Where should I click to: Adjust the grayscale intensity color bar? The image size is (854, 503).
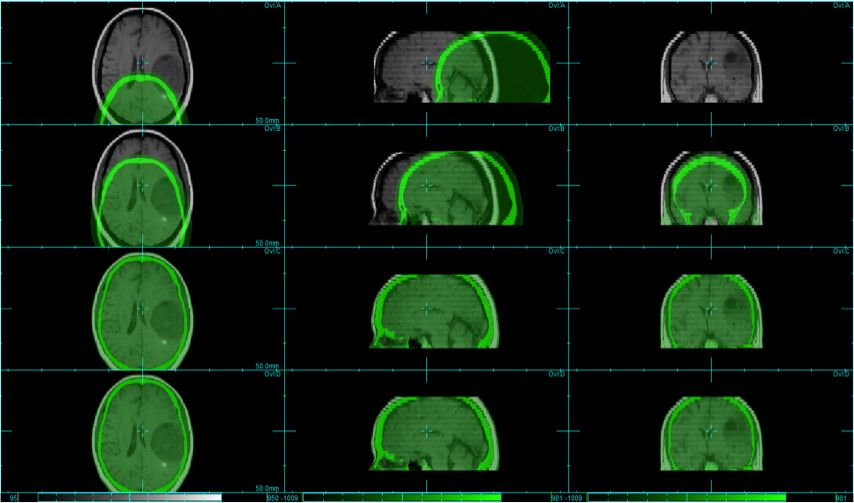[130, 498]
